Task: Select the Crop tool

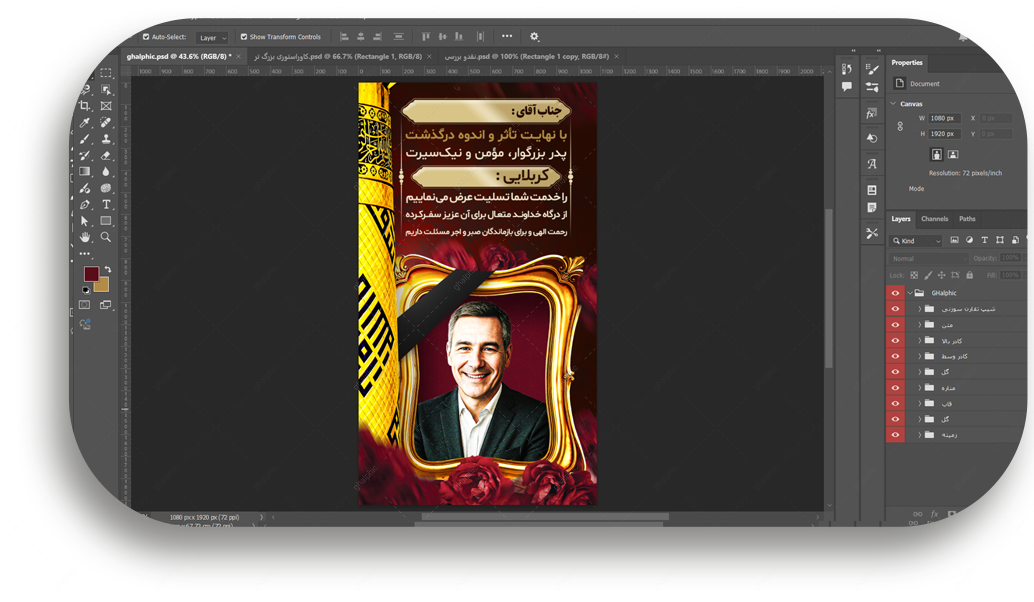Action: [x=85, y=106]
